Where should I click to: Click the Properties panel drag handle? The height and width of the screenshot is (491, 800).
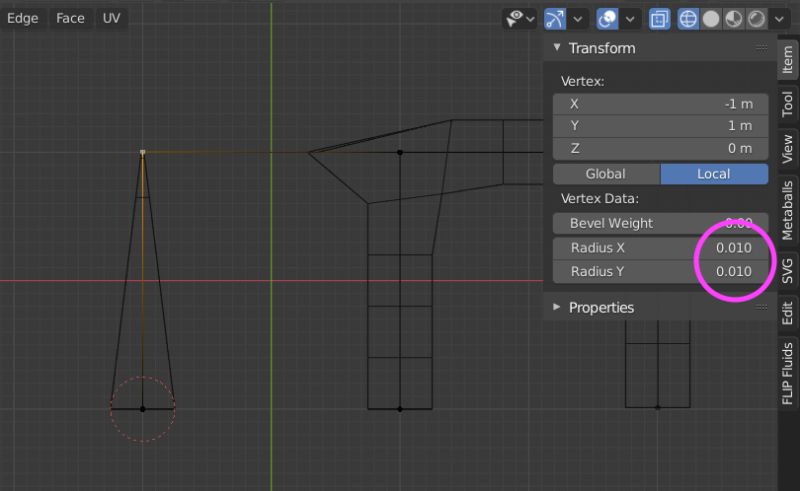[x=762, y=307]
